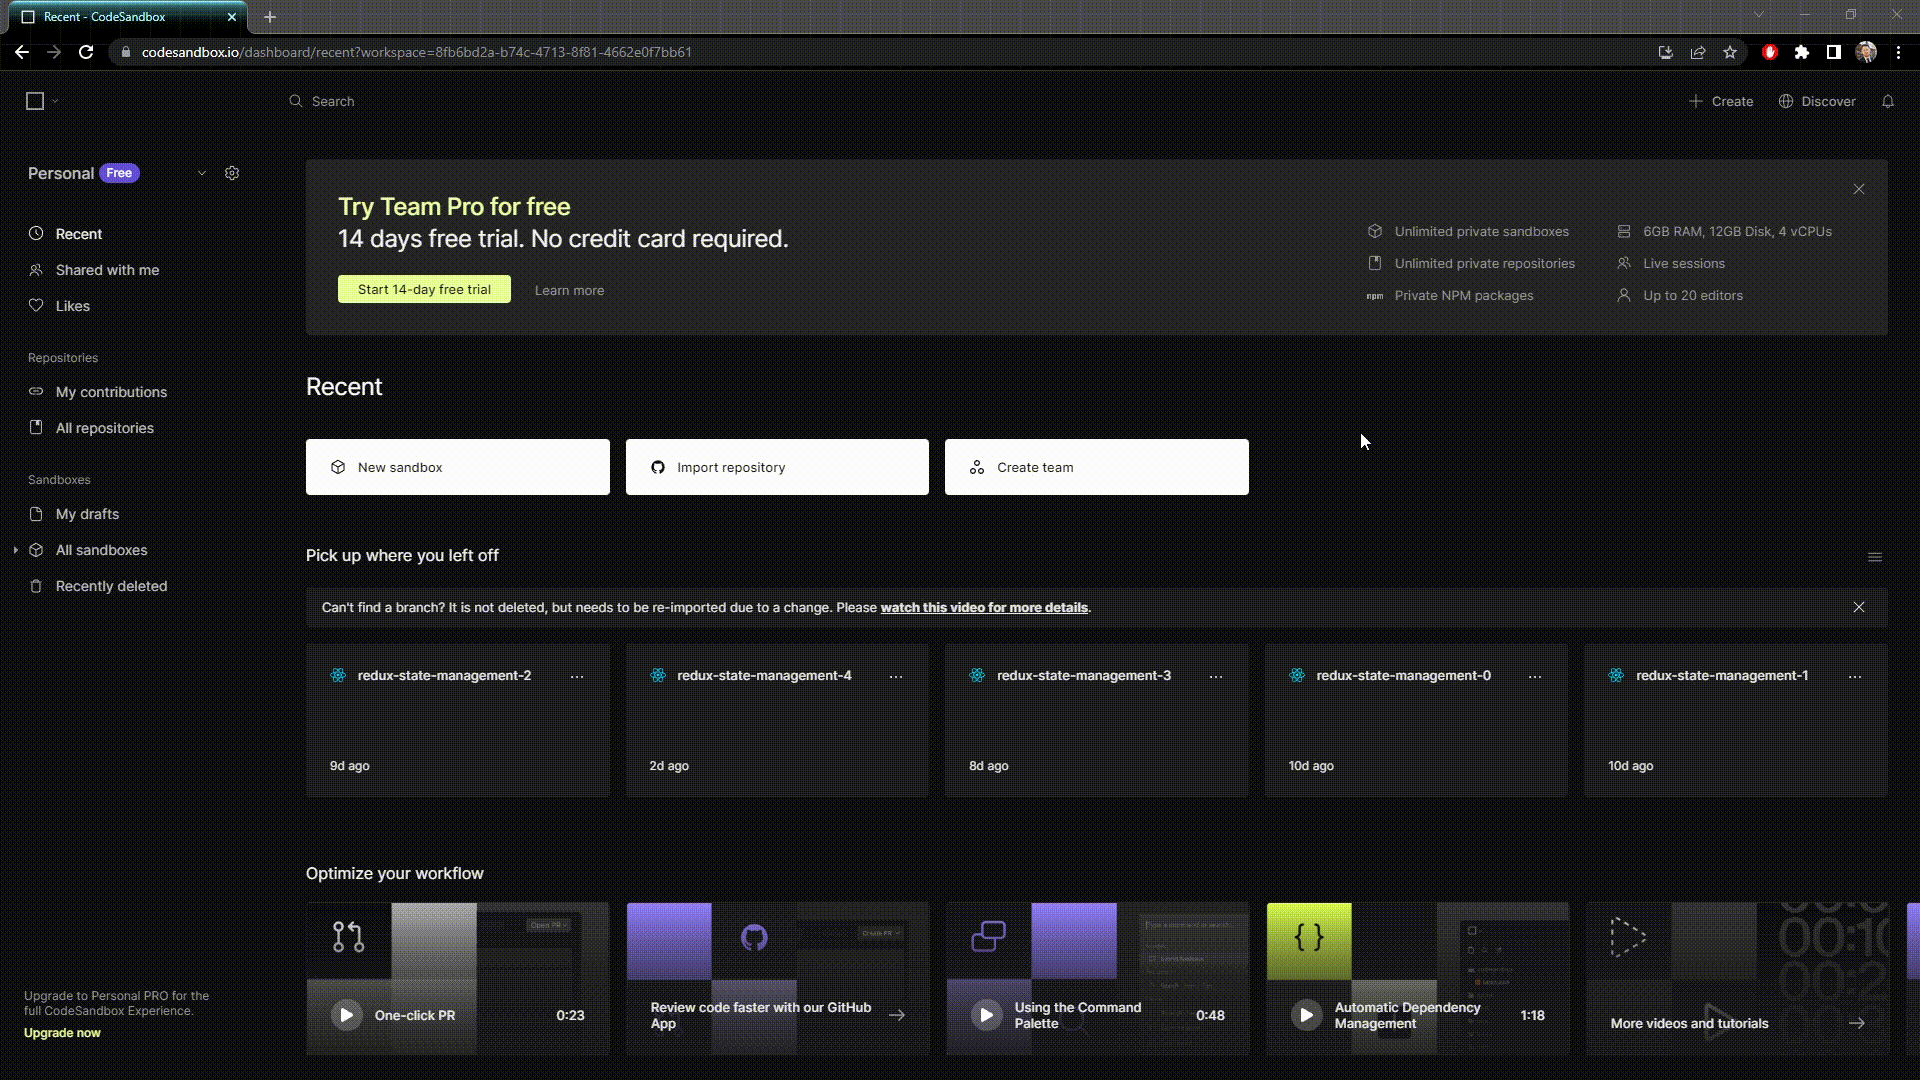Click the share page icon

(1698, 52)
